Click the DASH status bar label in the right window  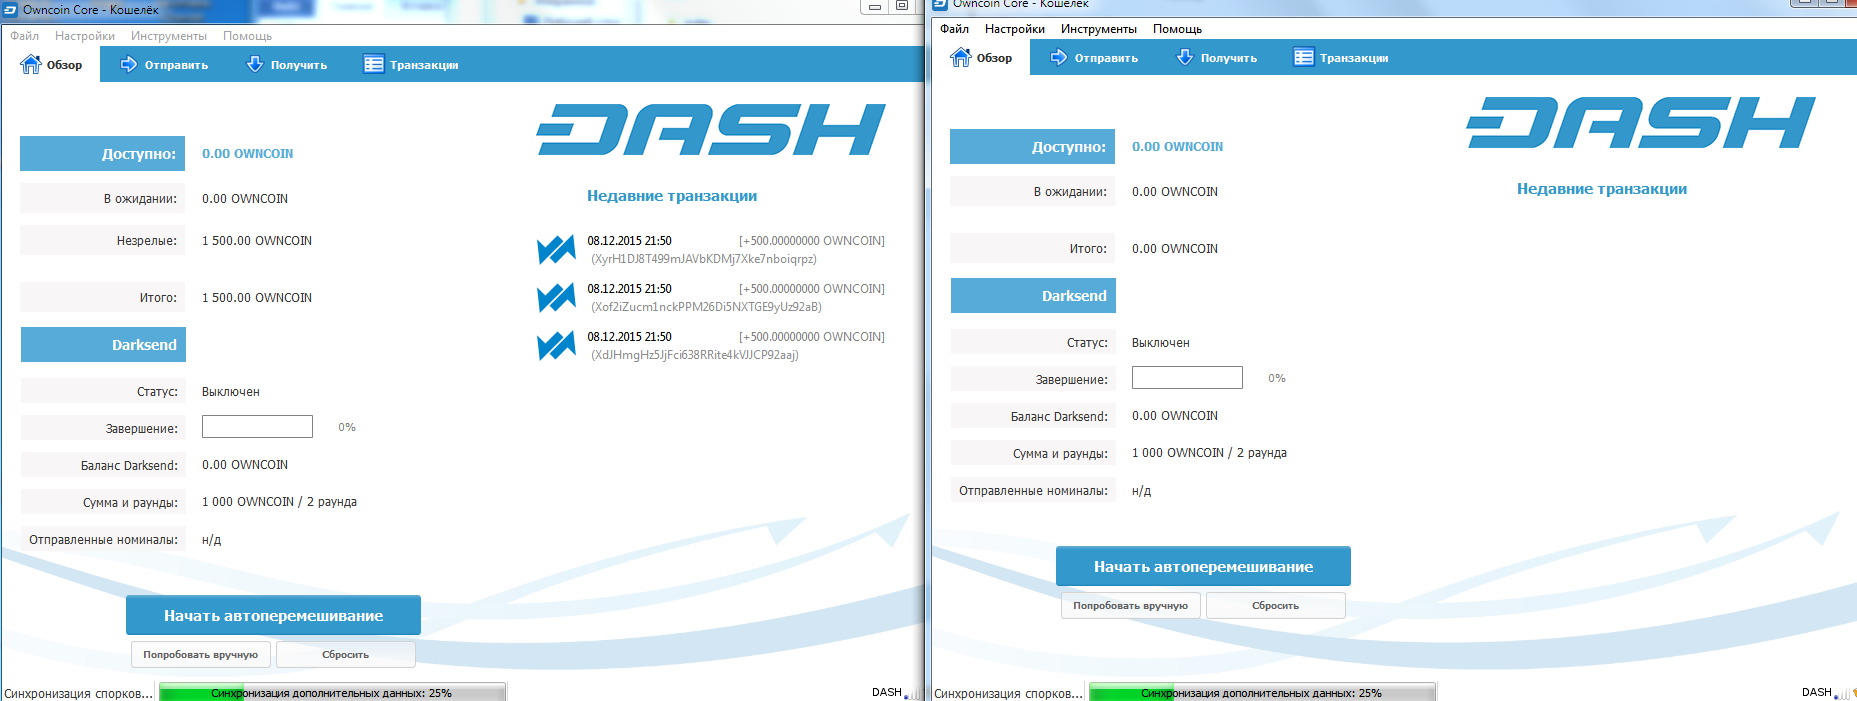1817,692
